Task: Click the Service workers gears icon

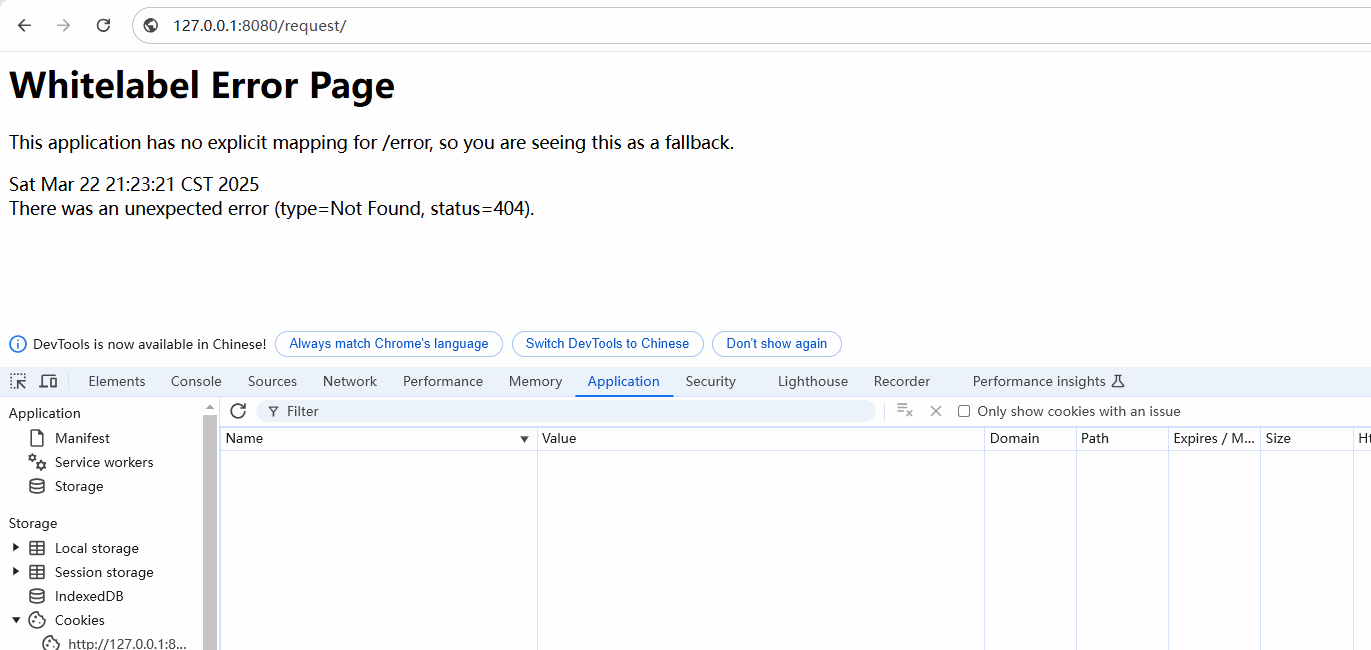Action: [x=37, y=462]
